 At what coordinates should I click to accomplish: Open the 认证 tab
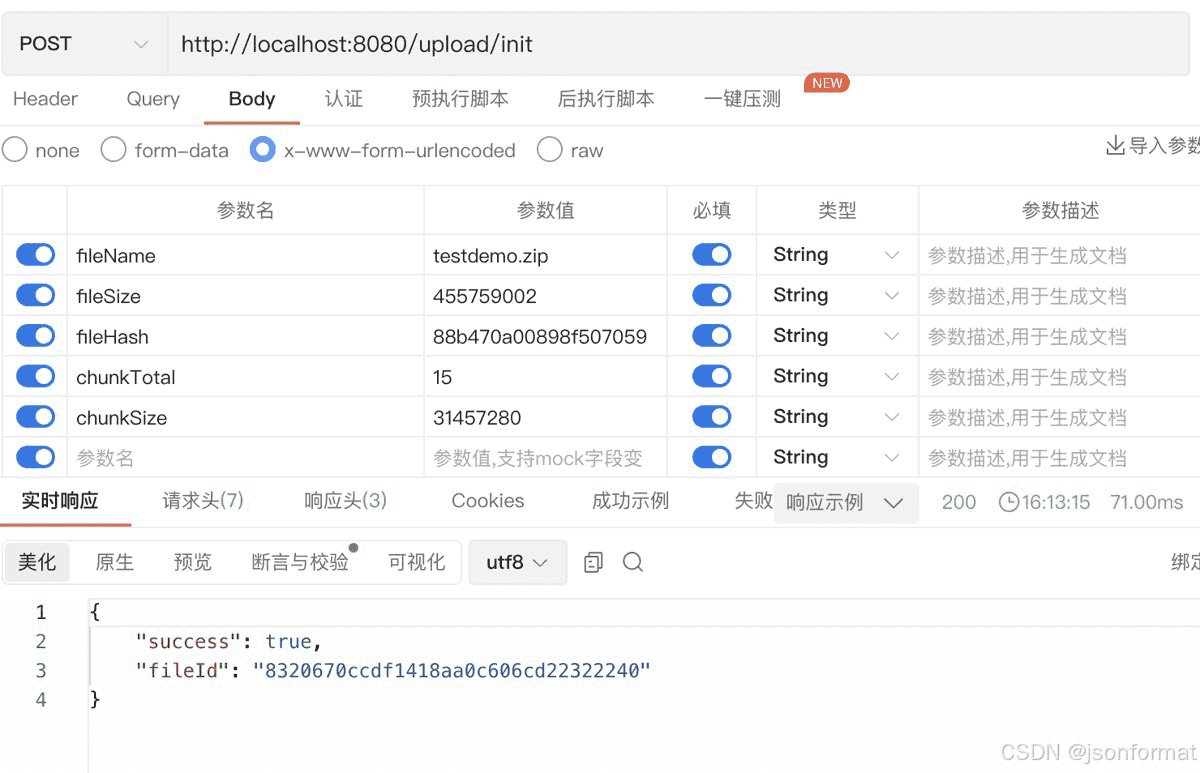pos(344,99)
